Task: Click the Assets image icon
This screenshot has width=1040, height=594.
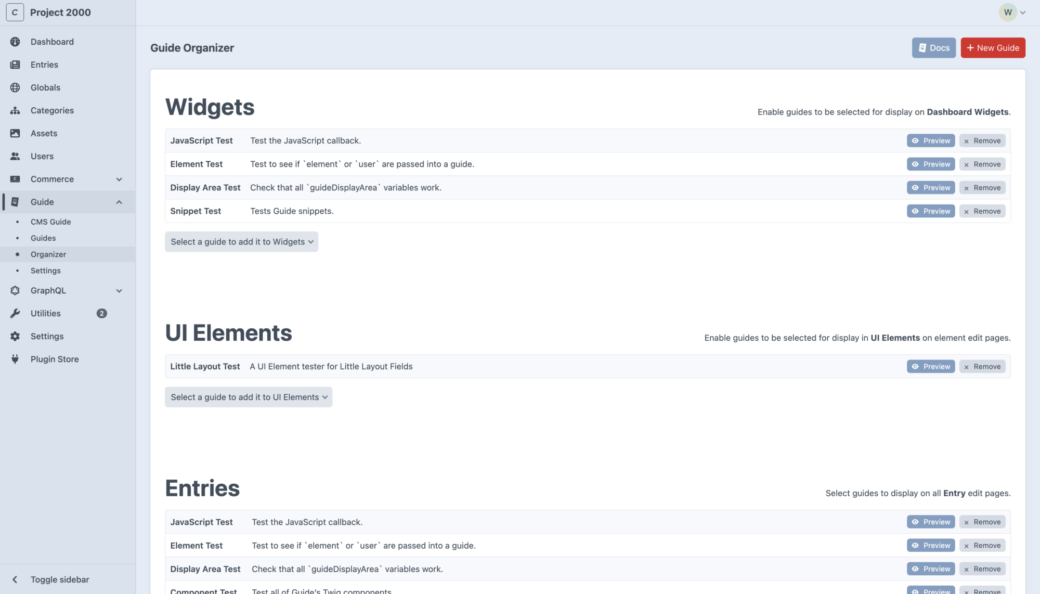Action: pos(15,133)
